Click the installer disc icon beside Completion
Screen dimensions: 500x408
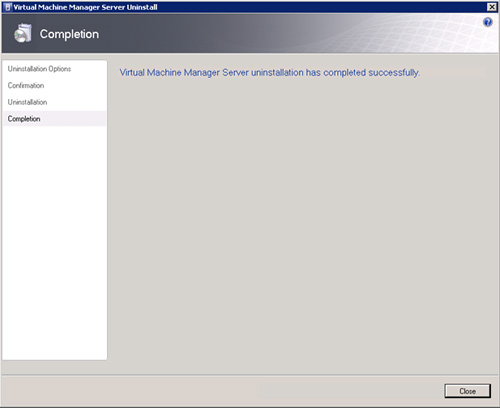(x=23, y=33)
